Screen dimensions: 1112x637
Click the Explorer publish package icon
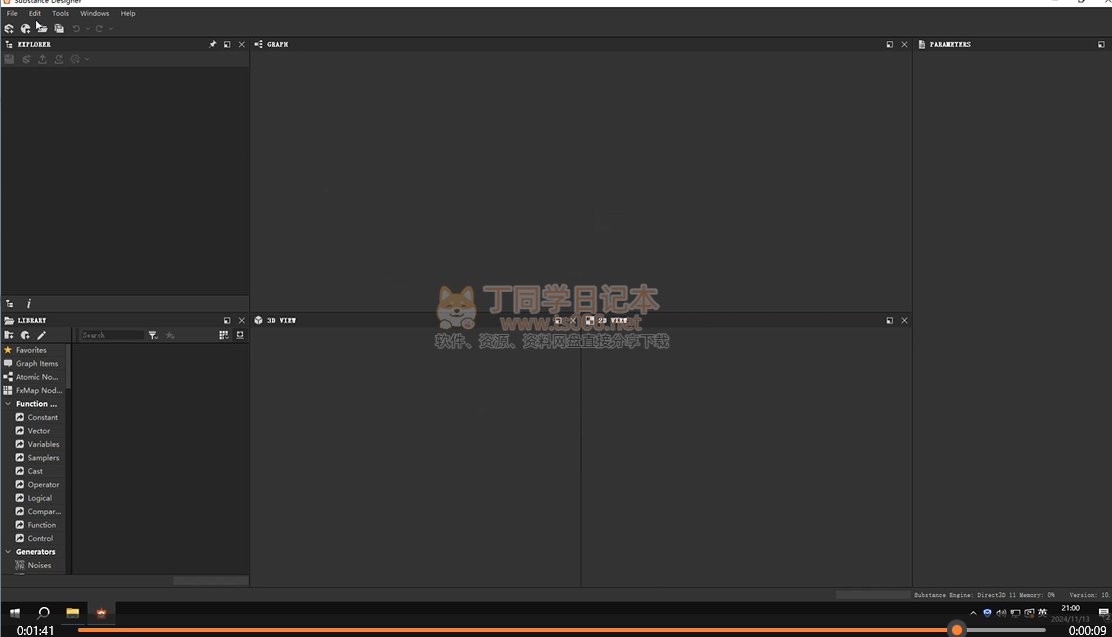pos(59,59)
